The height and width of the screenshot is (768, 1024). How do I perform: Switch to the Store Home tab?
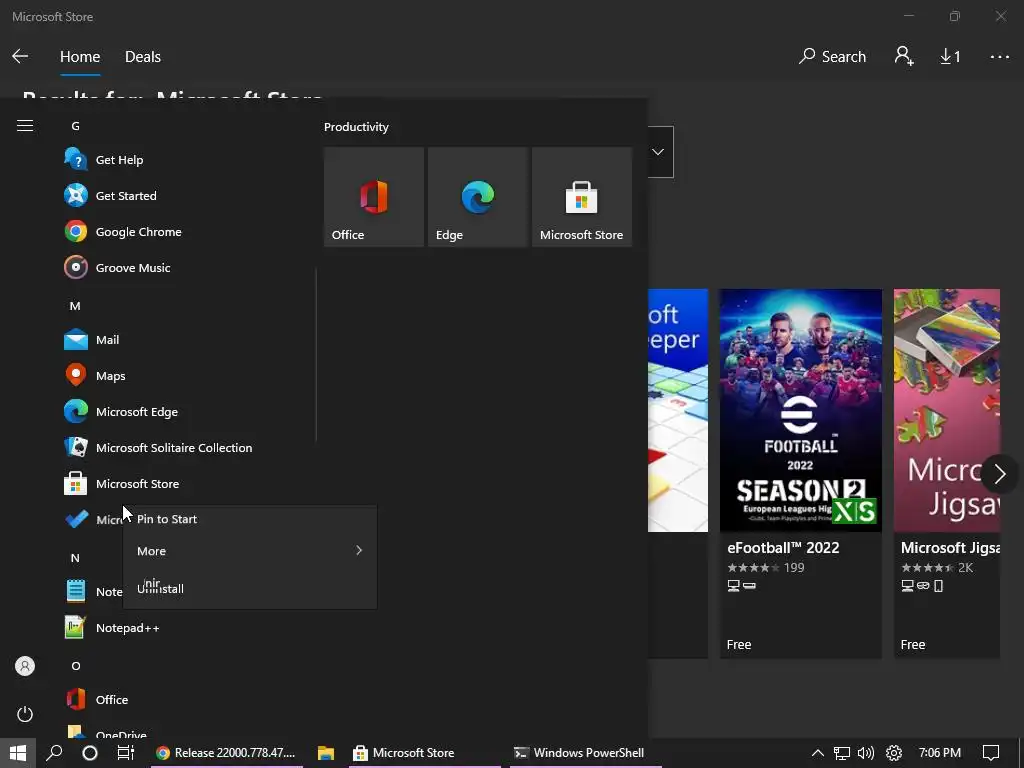[80, 57]
